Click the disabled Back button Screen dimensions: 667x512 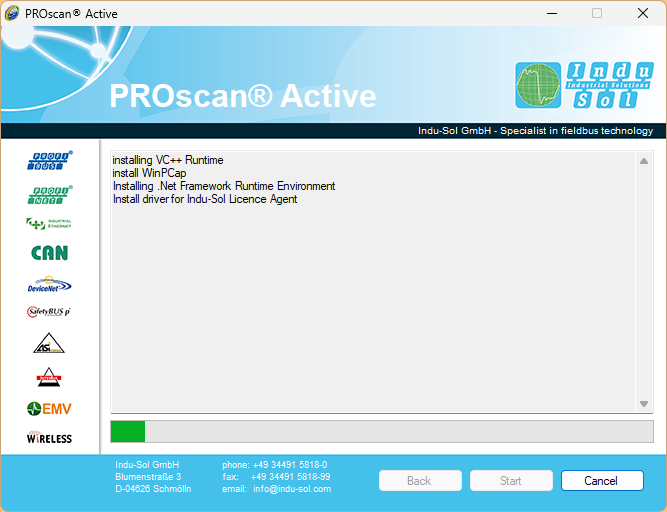[x=420, y=481]
